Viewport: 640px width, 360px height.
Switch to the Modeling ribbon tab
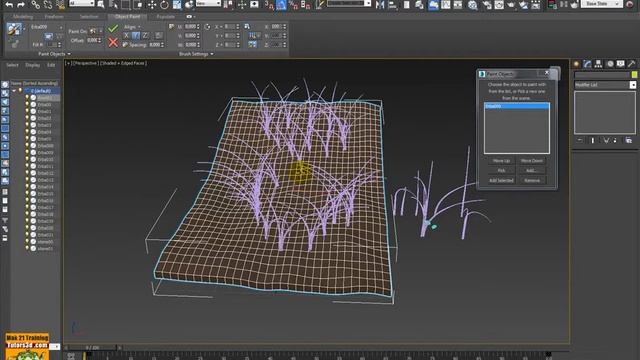click(x=23, y=17)
